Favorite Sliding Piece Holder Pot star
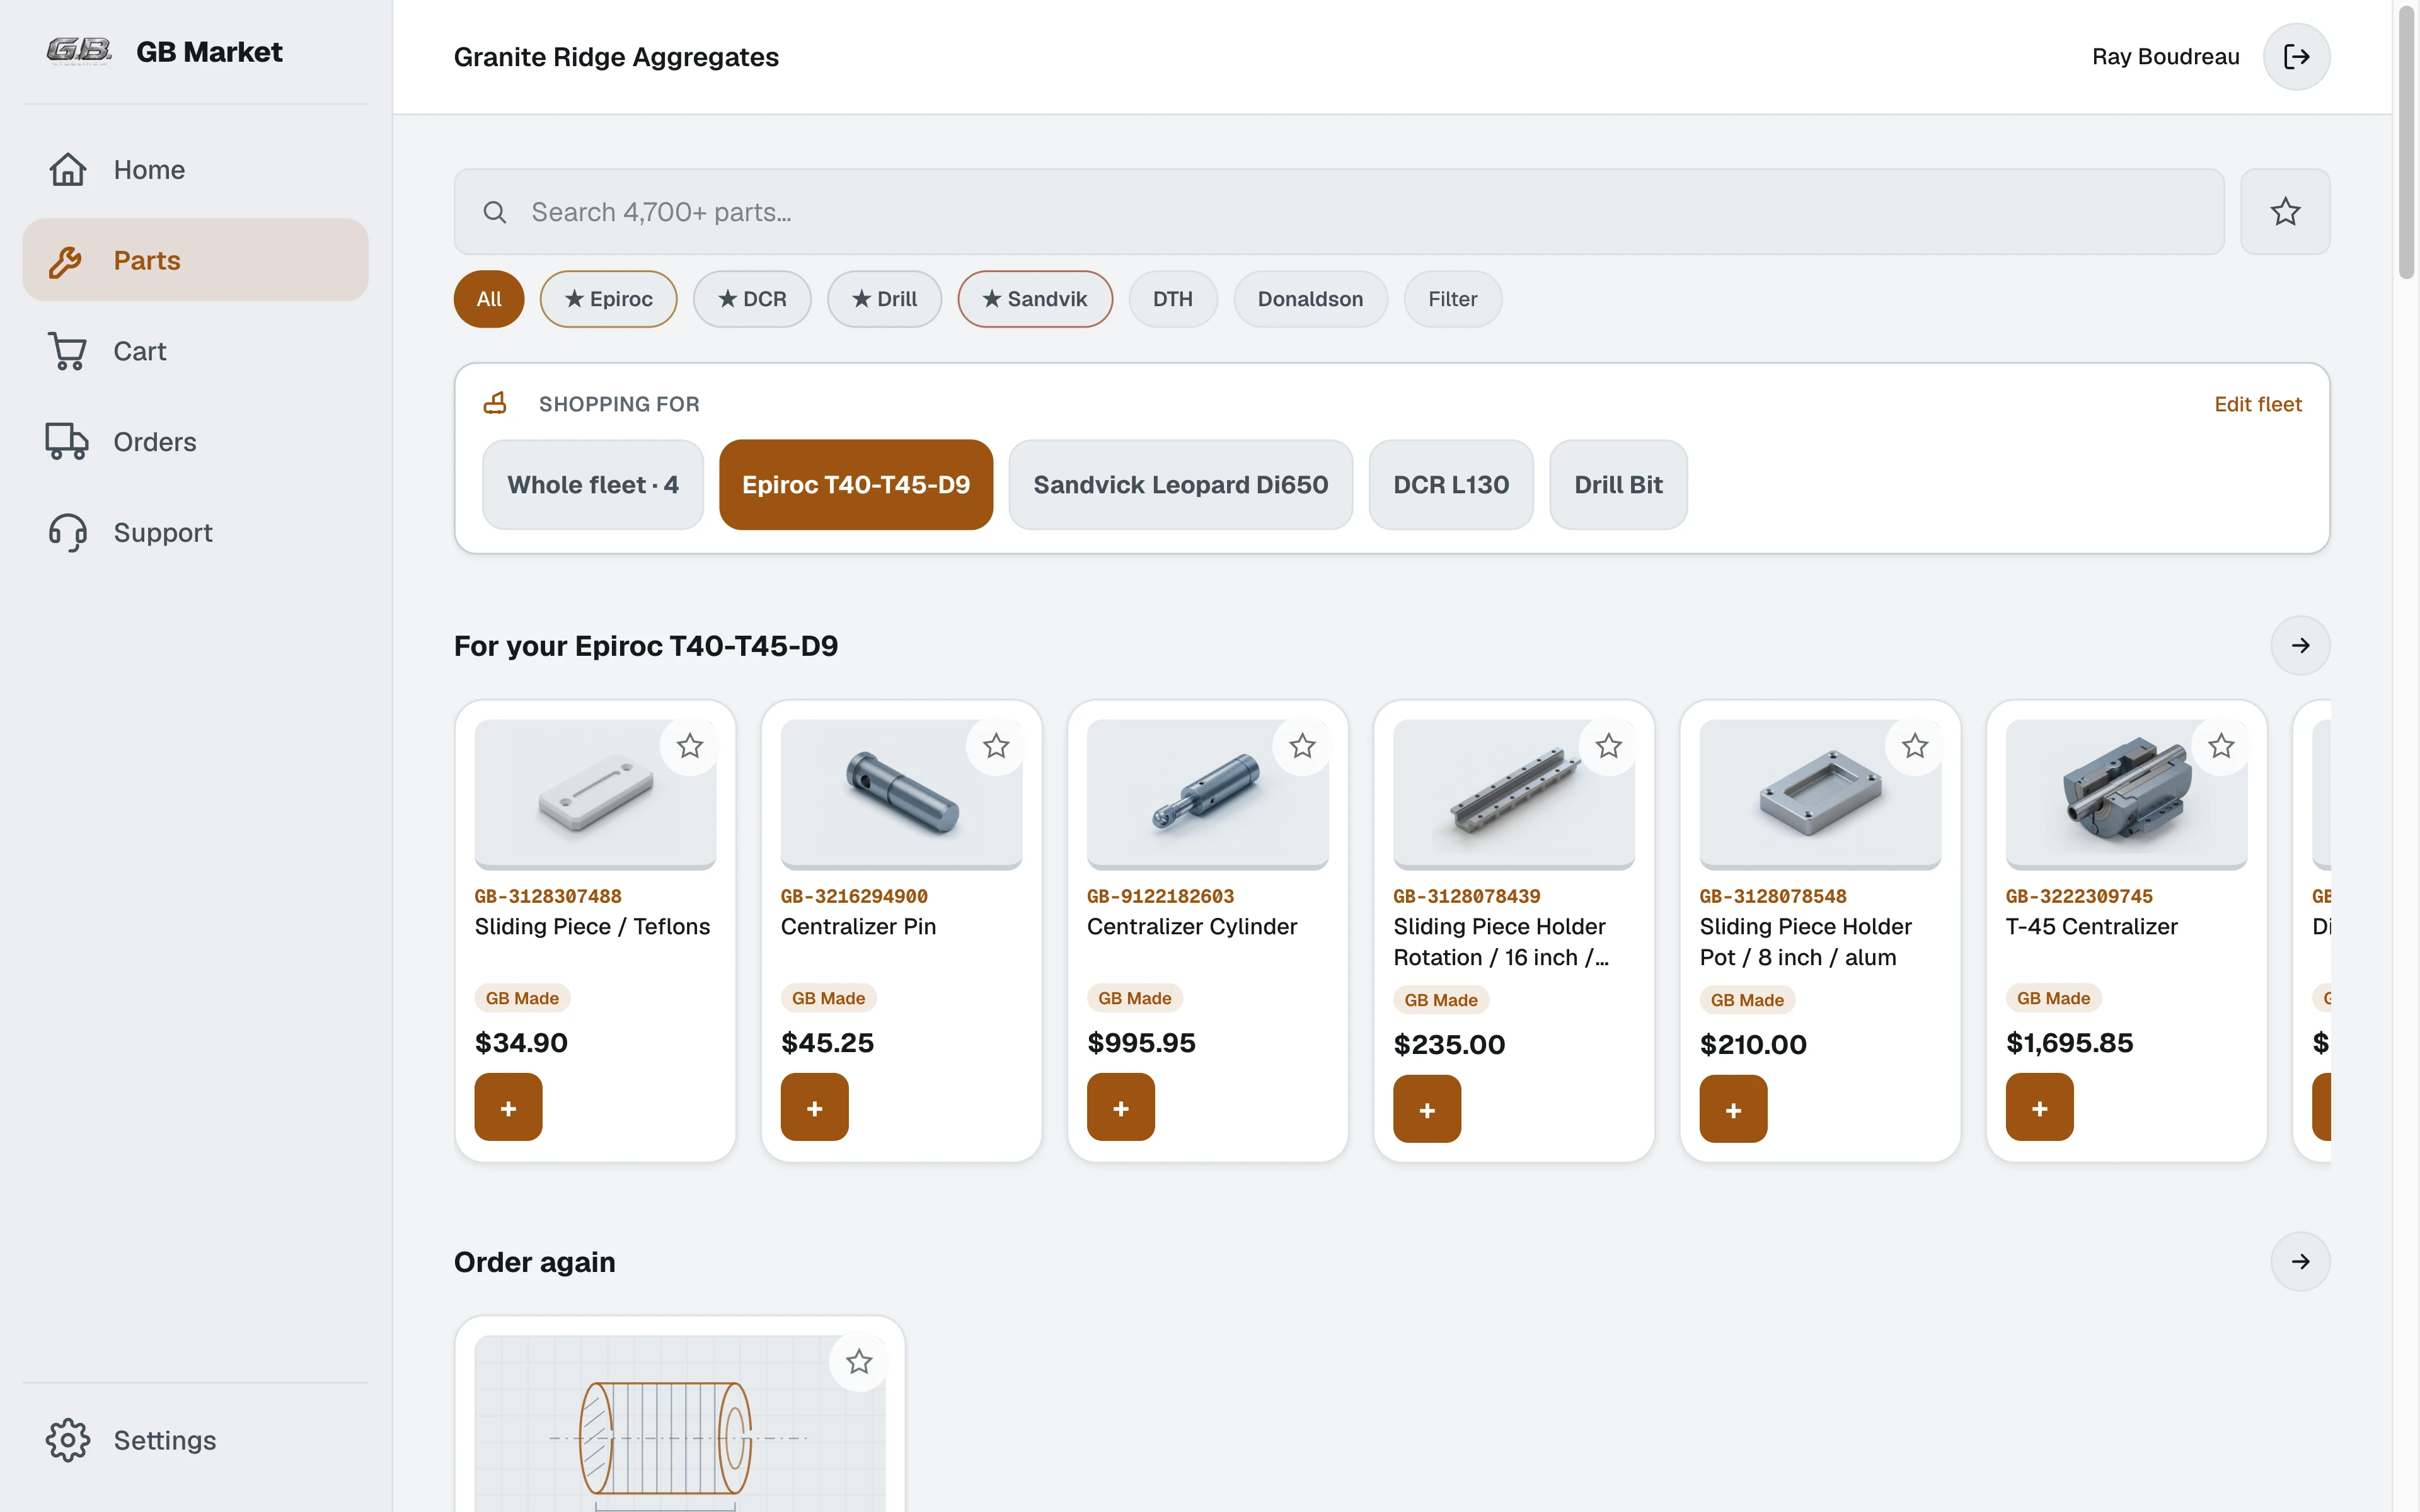This screenshot has width=2420, height=1512. pos(1915,746)
